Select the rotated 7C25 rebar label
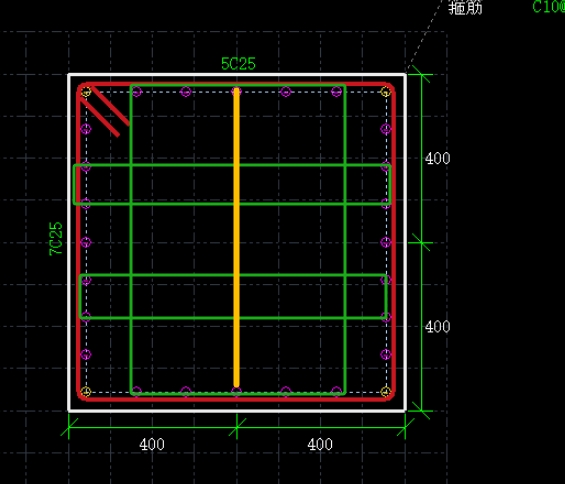The width and height of the screenshot is (565, 484). pos(56,239)
